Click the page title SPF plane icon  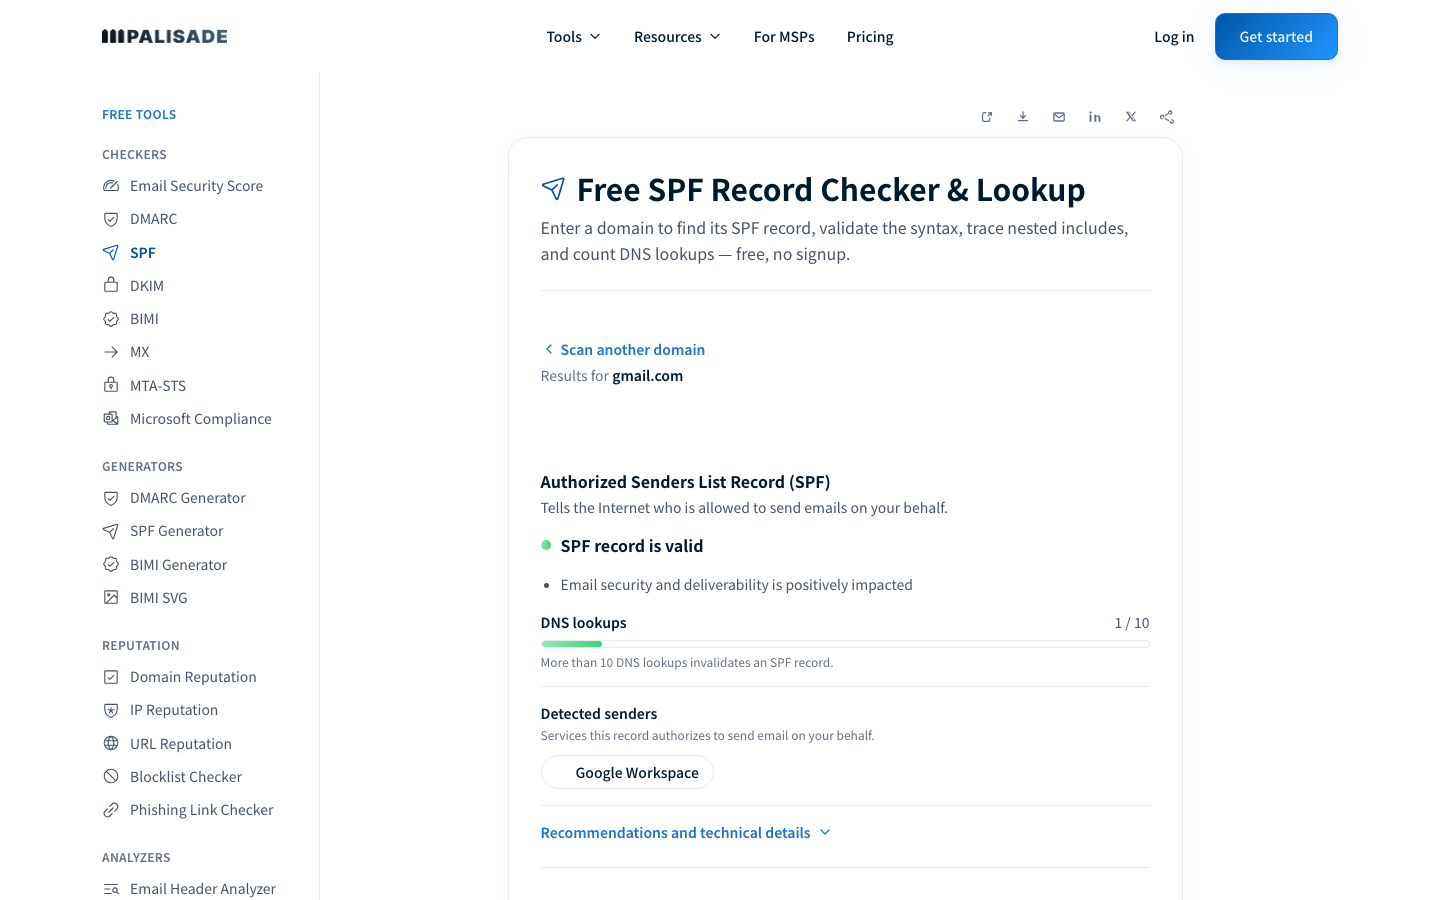(x=553, y=189)
